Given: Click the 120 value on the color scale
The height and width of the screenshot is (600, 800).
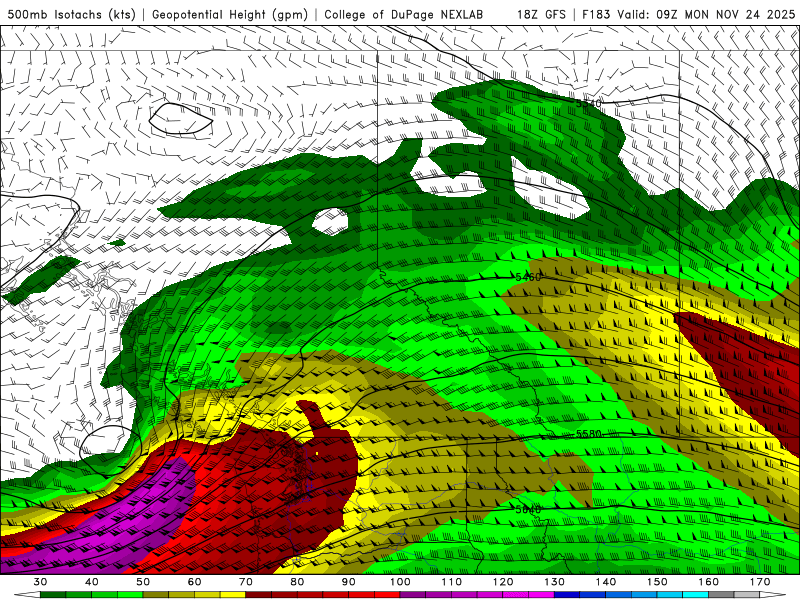Looking at the screenshot, I should [x=503, y=582].
